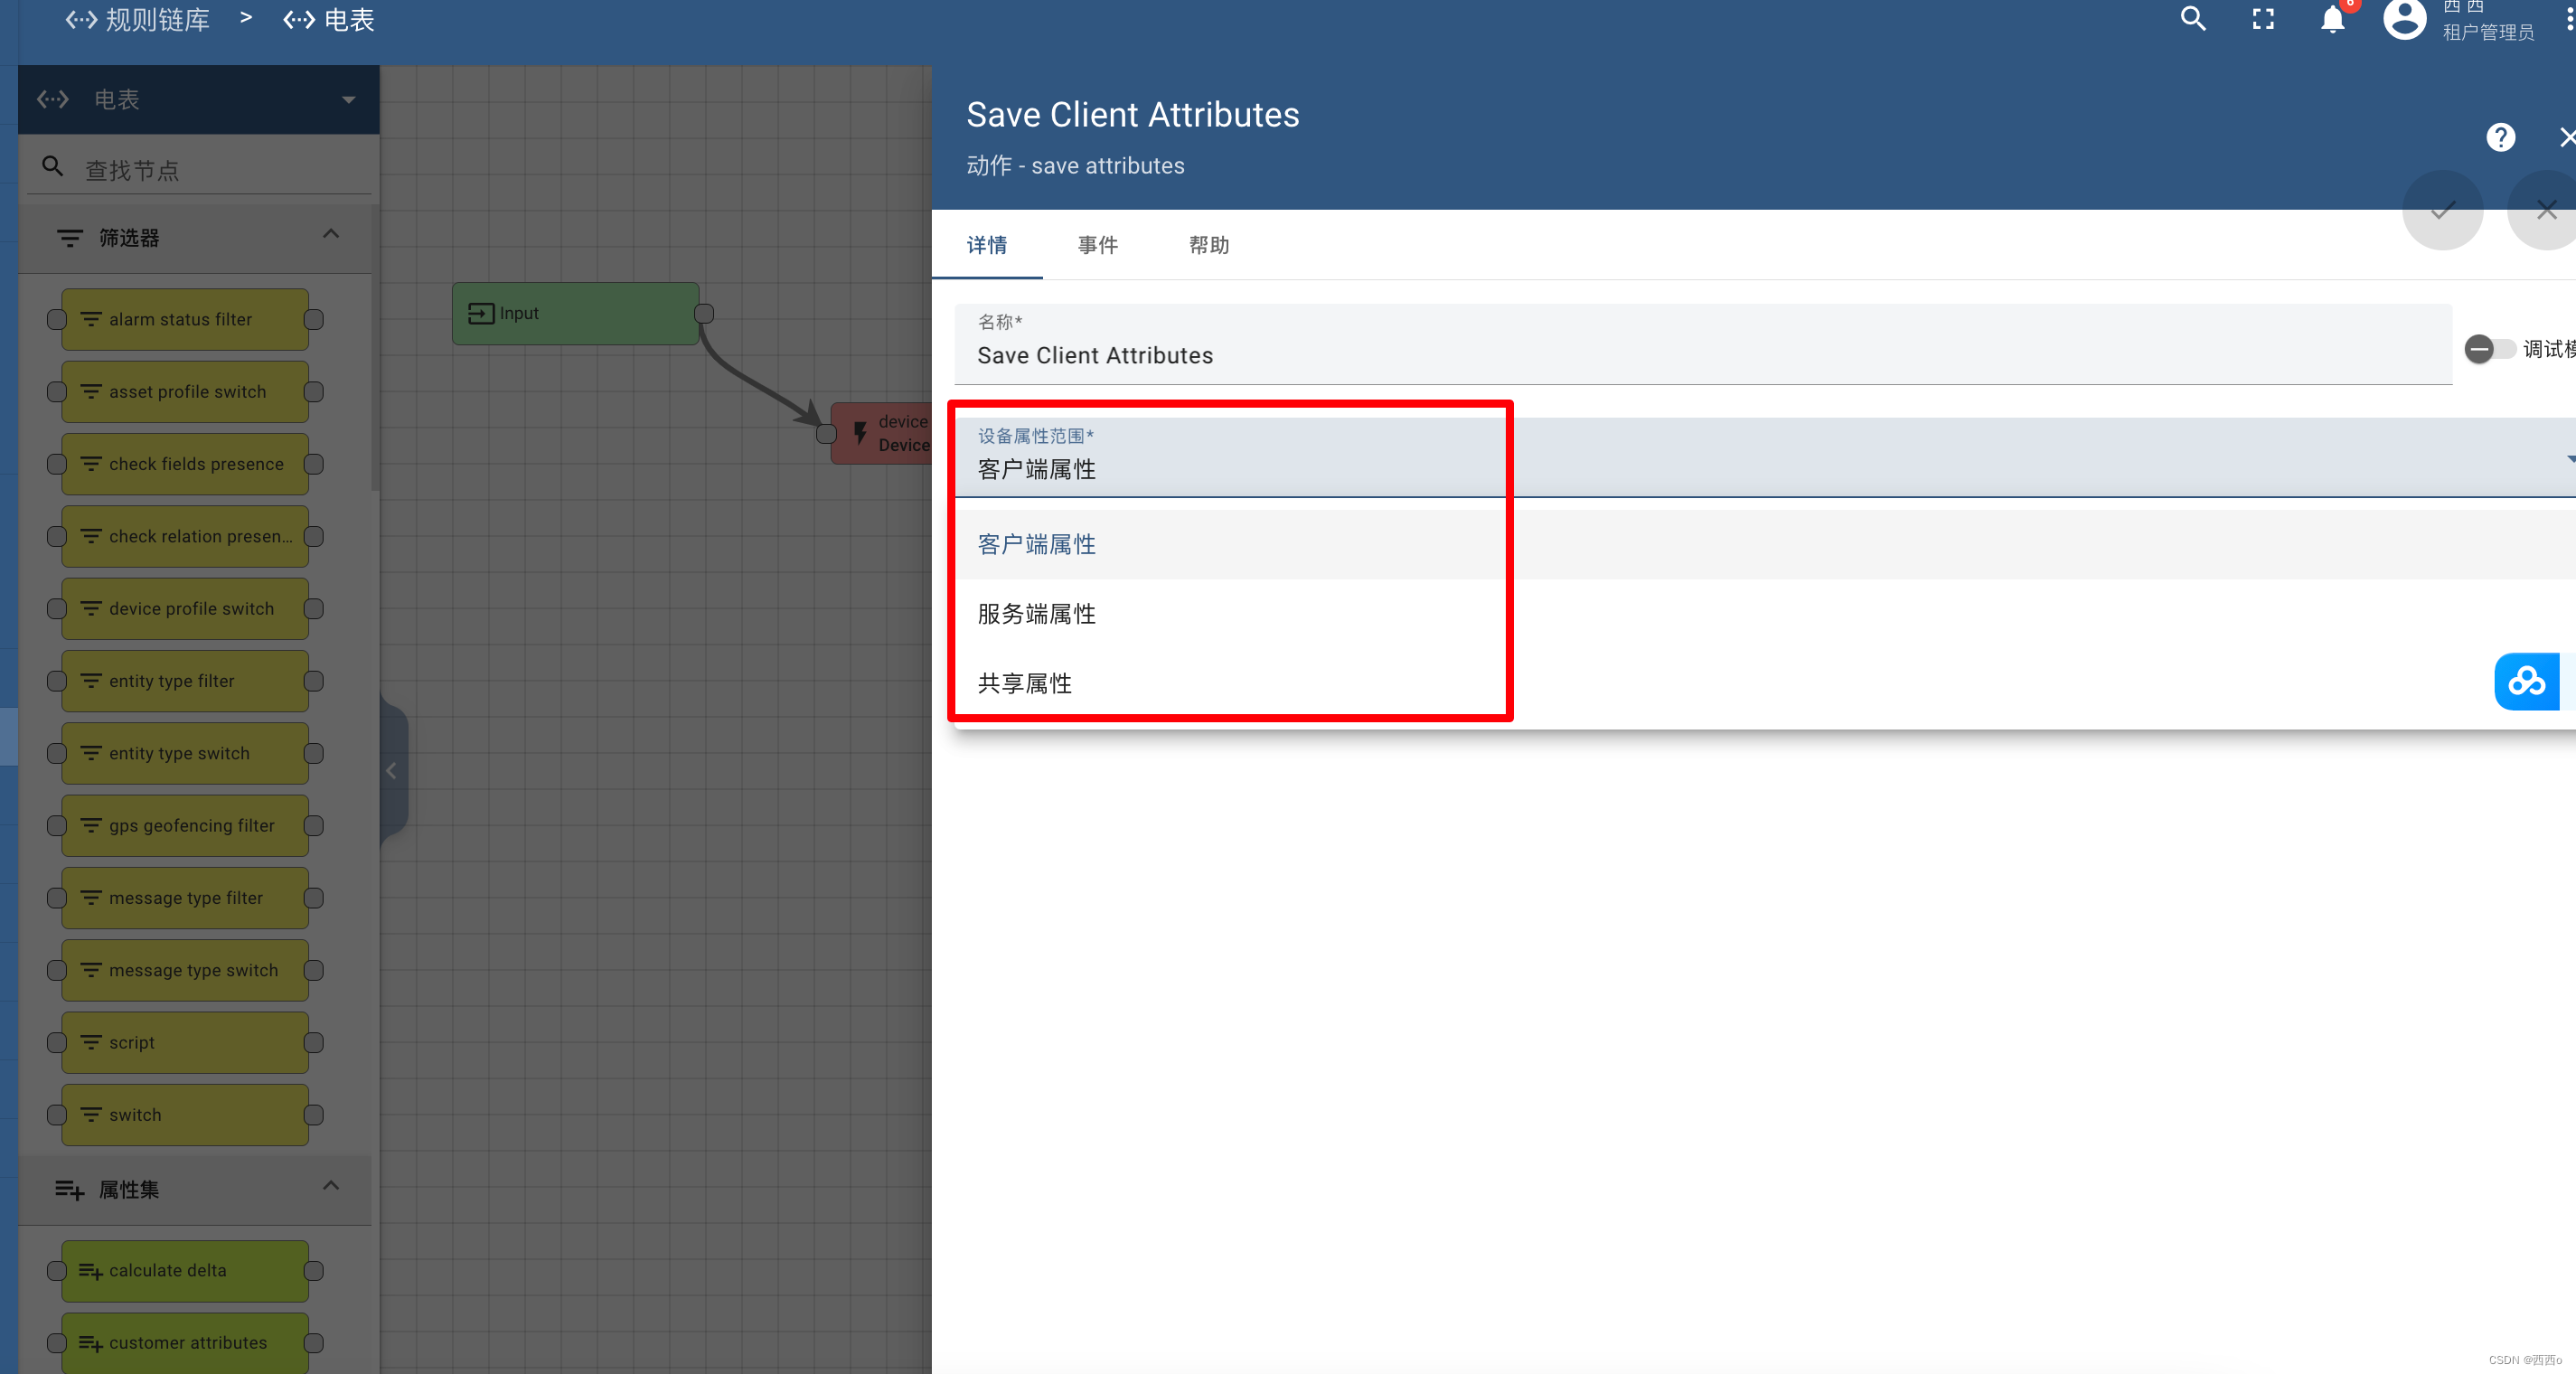
Task: Click the fullscreen expand icon
Action: tap(2262, 21)
